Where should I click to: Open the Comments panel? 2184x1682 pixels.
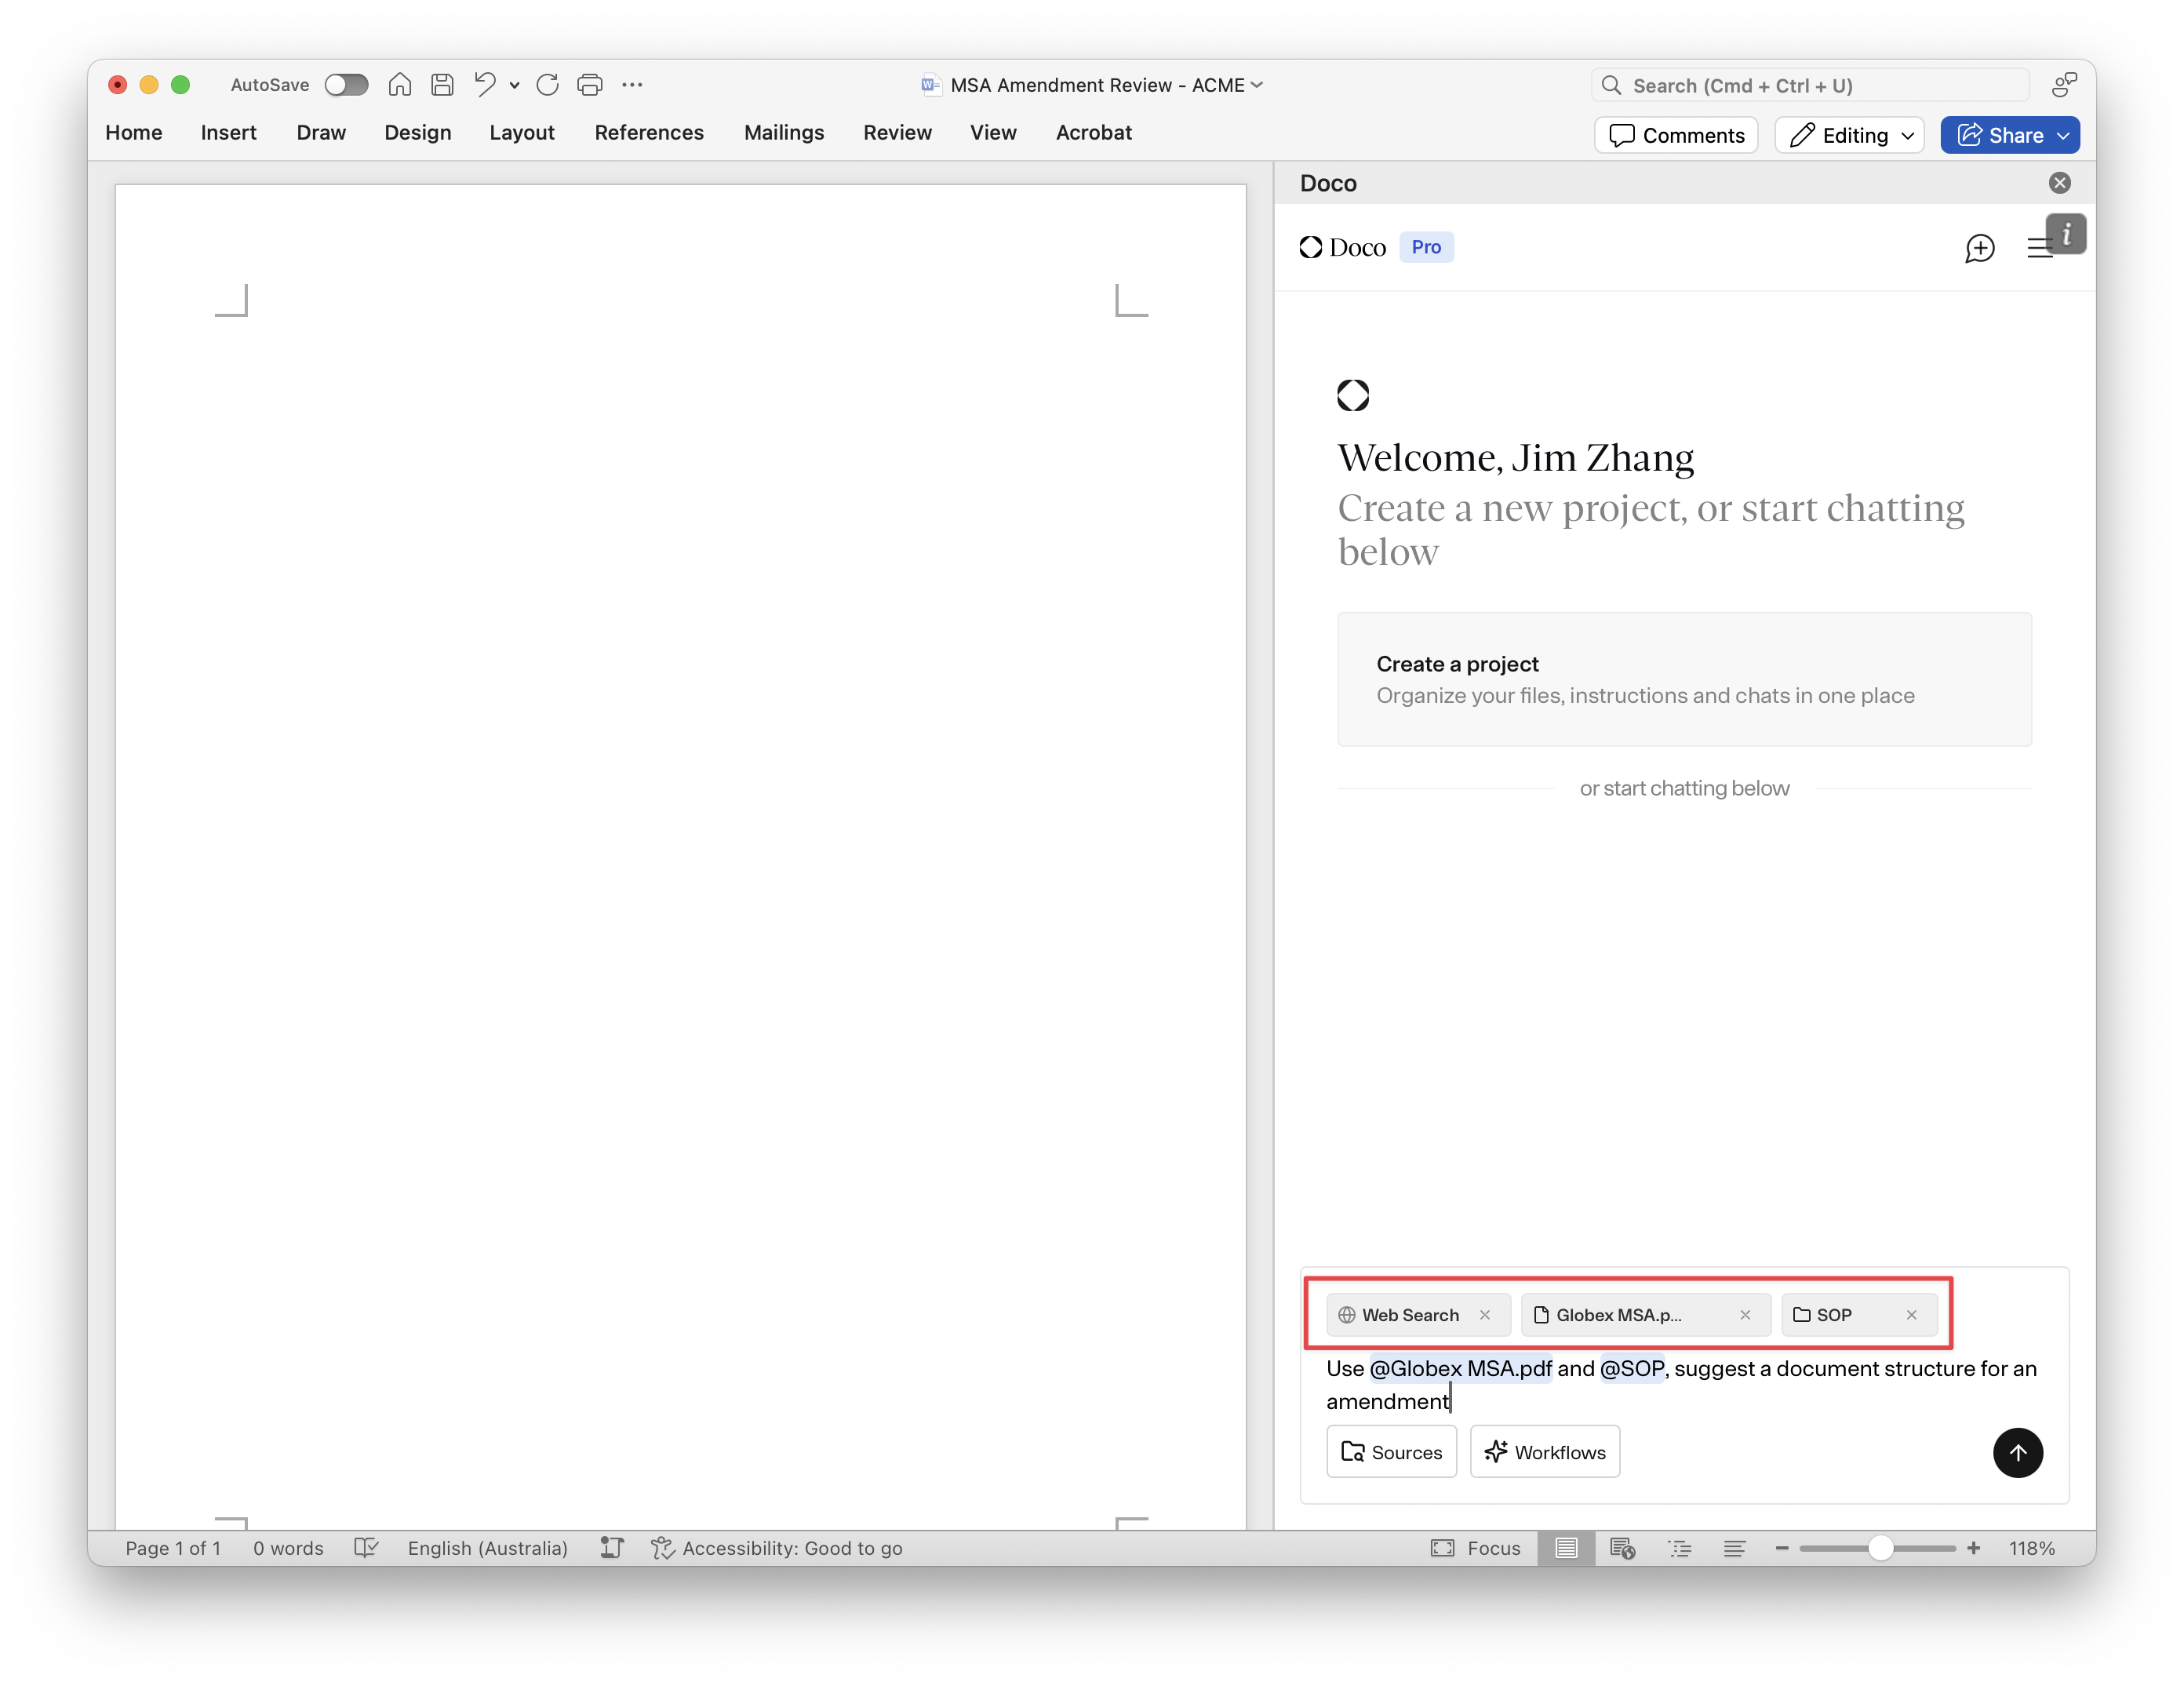[x=1675, y=135]
